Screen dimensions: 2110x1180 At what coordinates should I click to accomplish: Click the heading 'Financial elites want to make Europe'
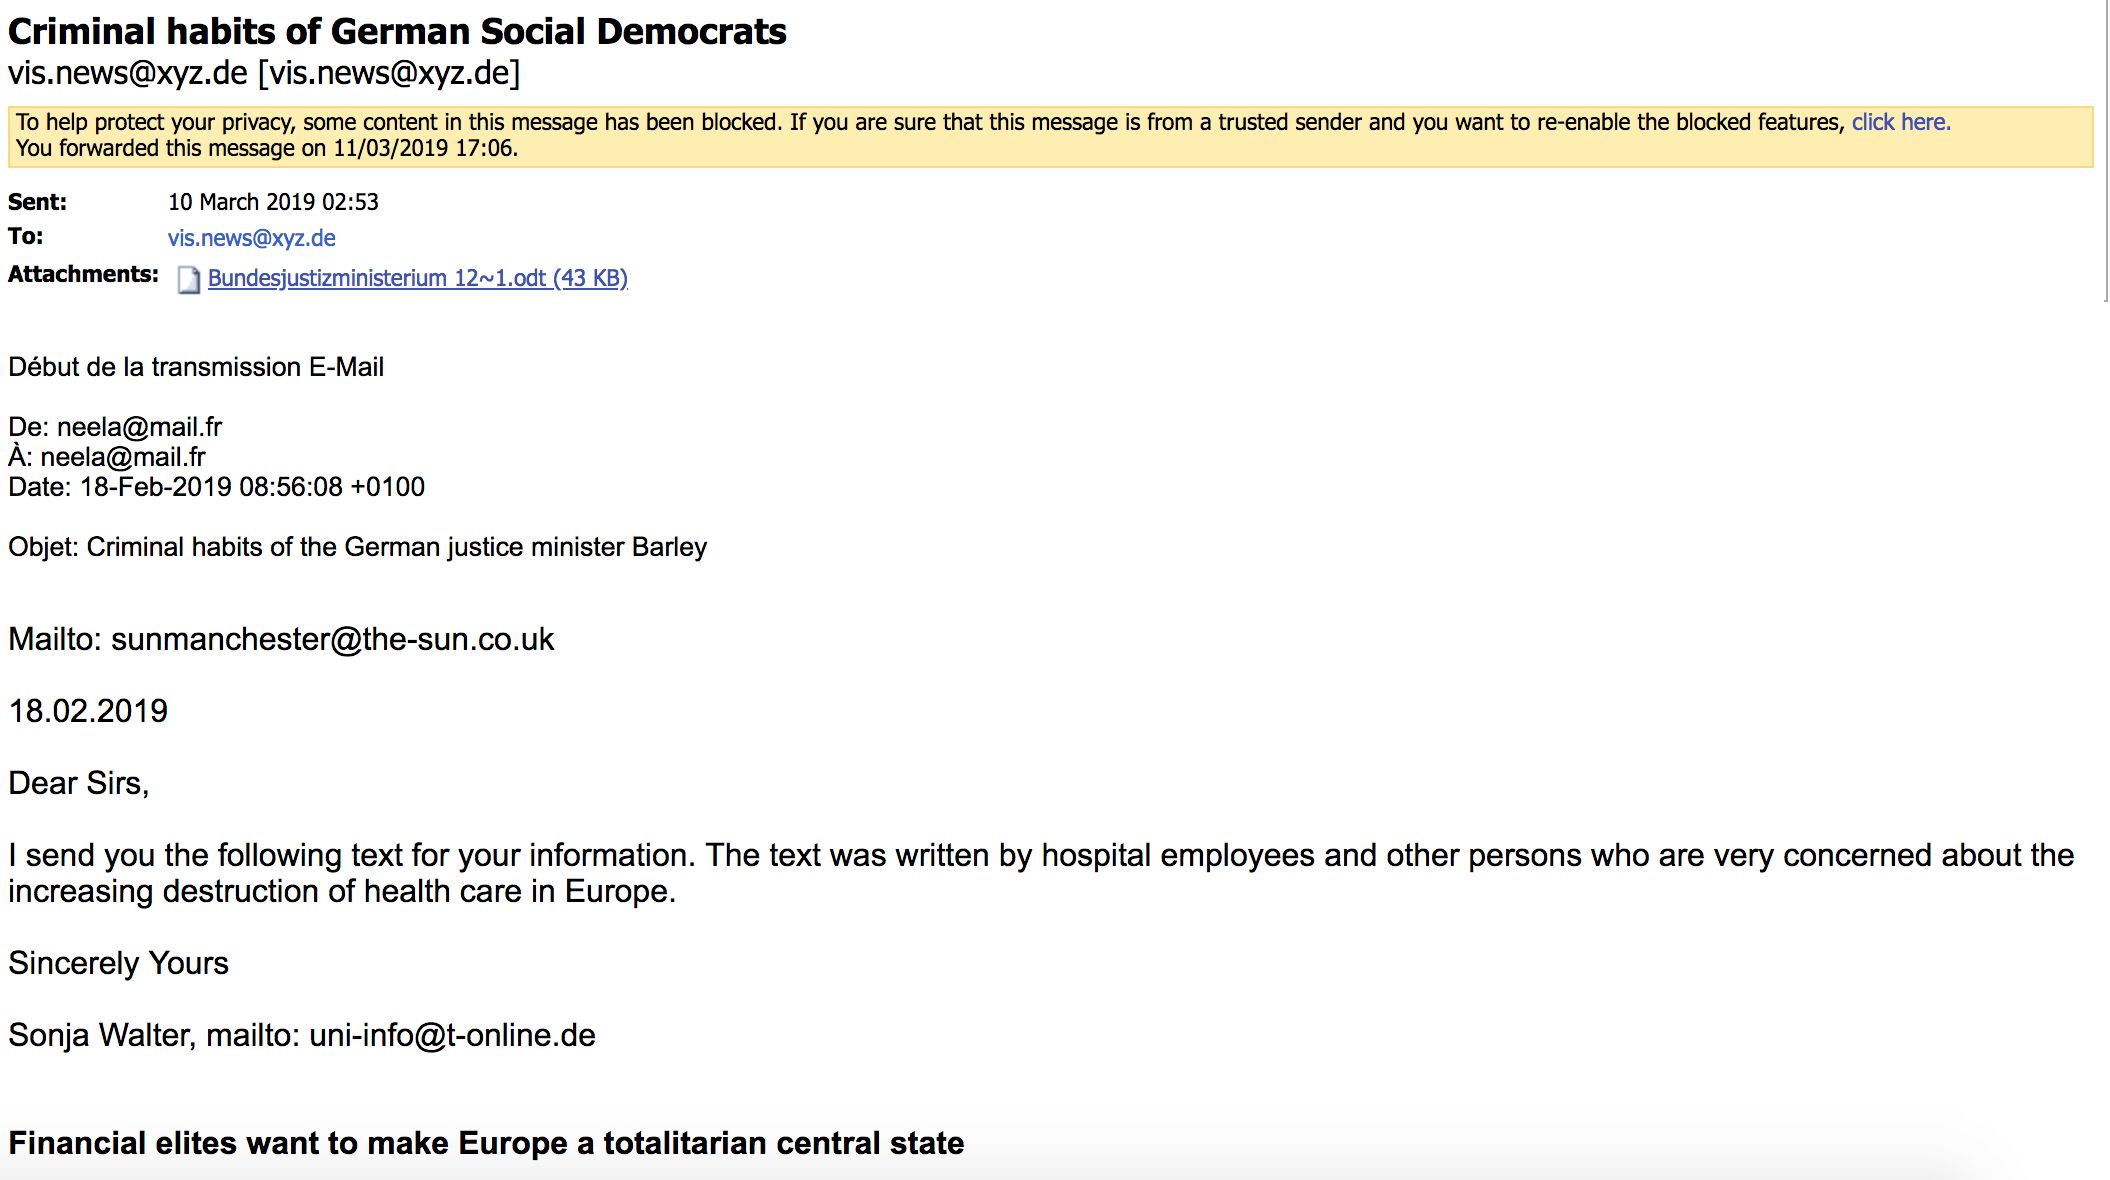tap(486, 1143)
